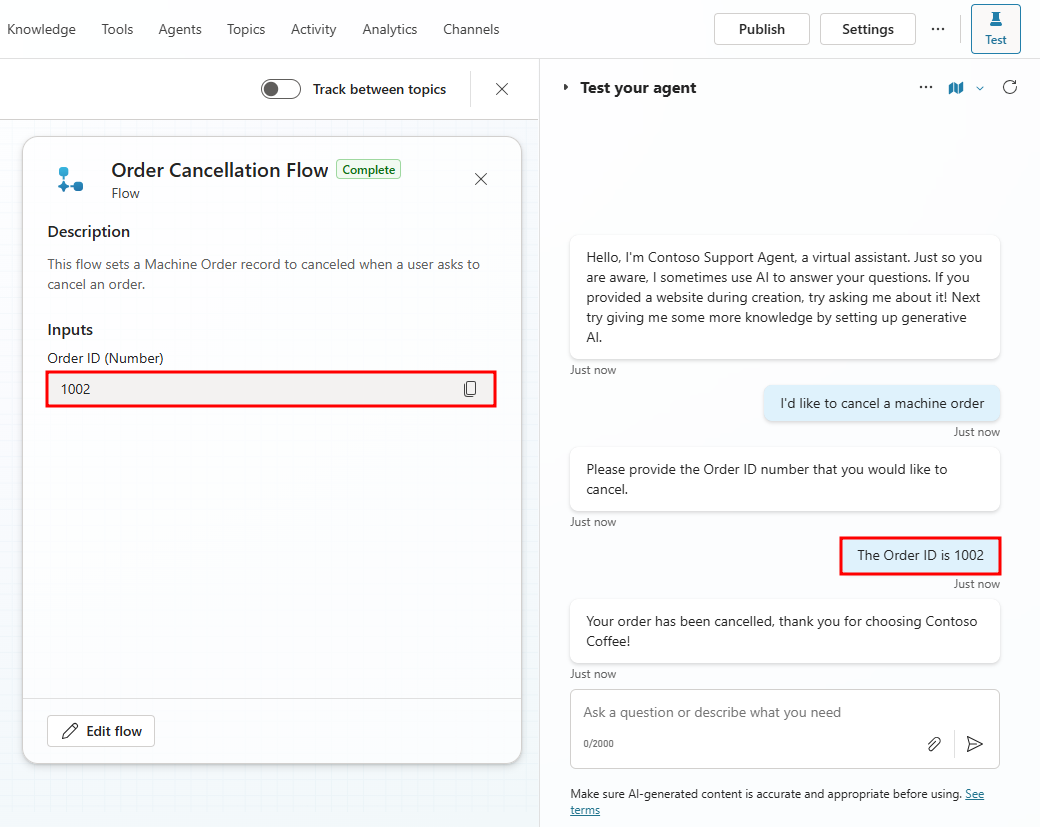This screenshot has height=827, width=1040.
Task: Open more options in Test your agent header
Action: (926, 88)
